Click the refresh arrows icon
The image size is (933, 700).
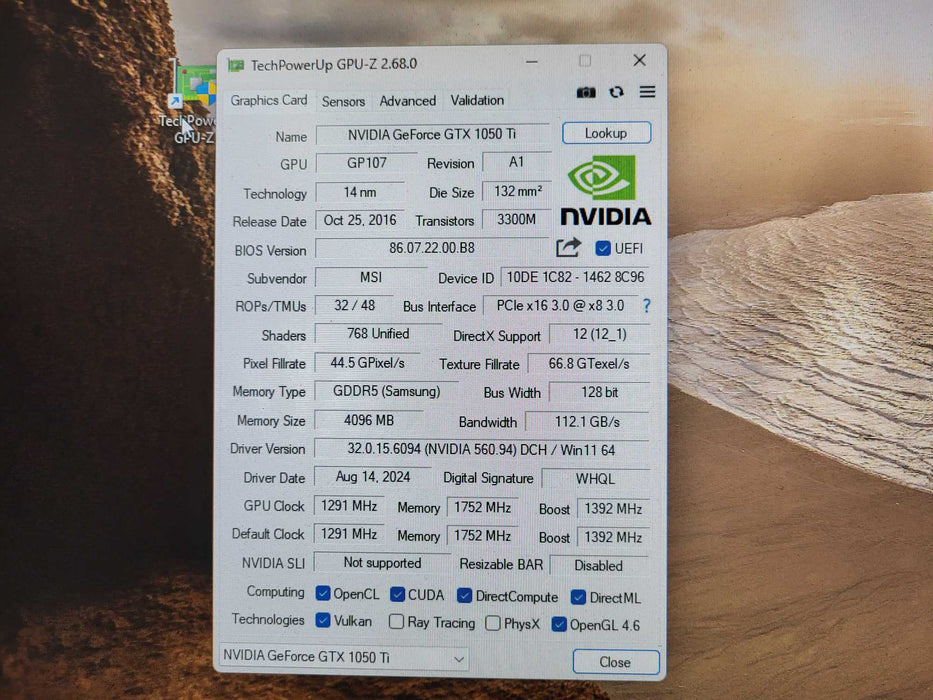[616, 92]
